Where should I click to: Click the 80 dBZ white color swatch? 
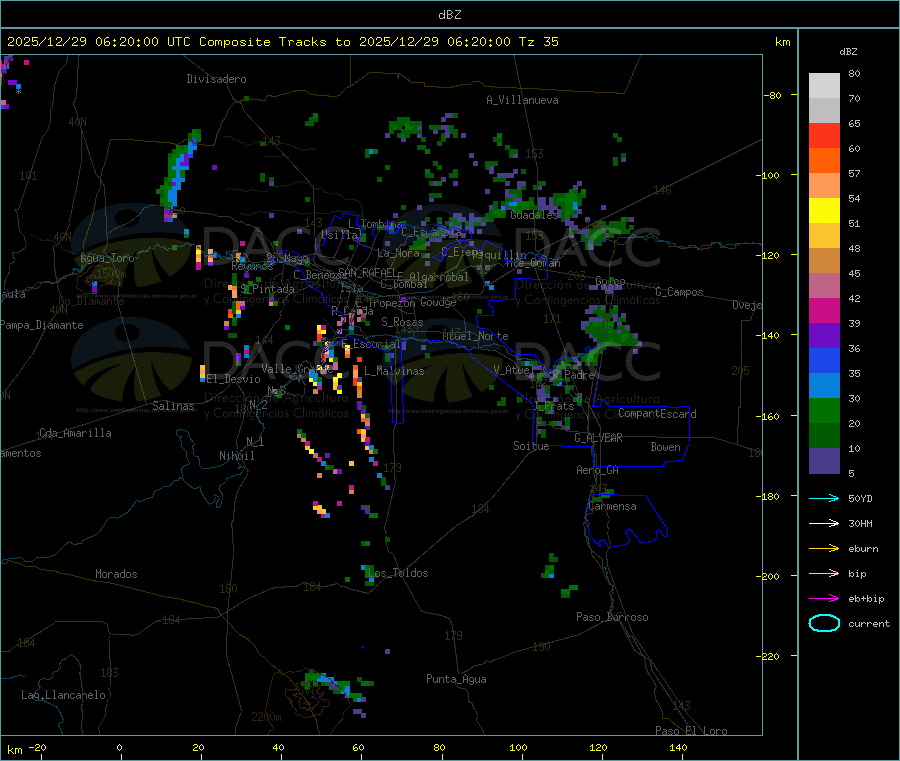coord(824,86)
